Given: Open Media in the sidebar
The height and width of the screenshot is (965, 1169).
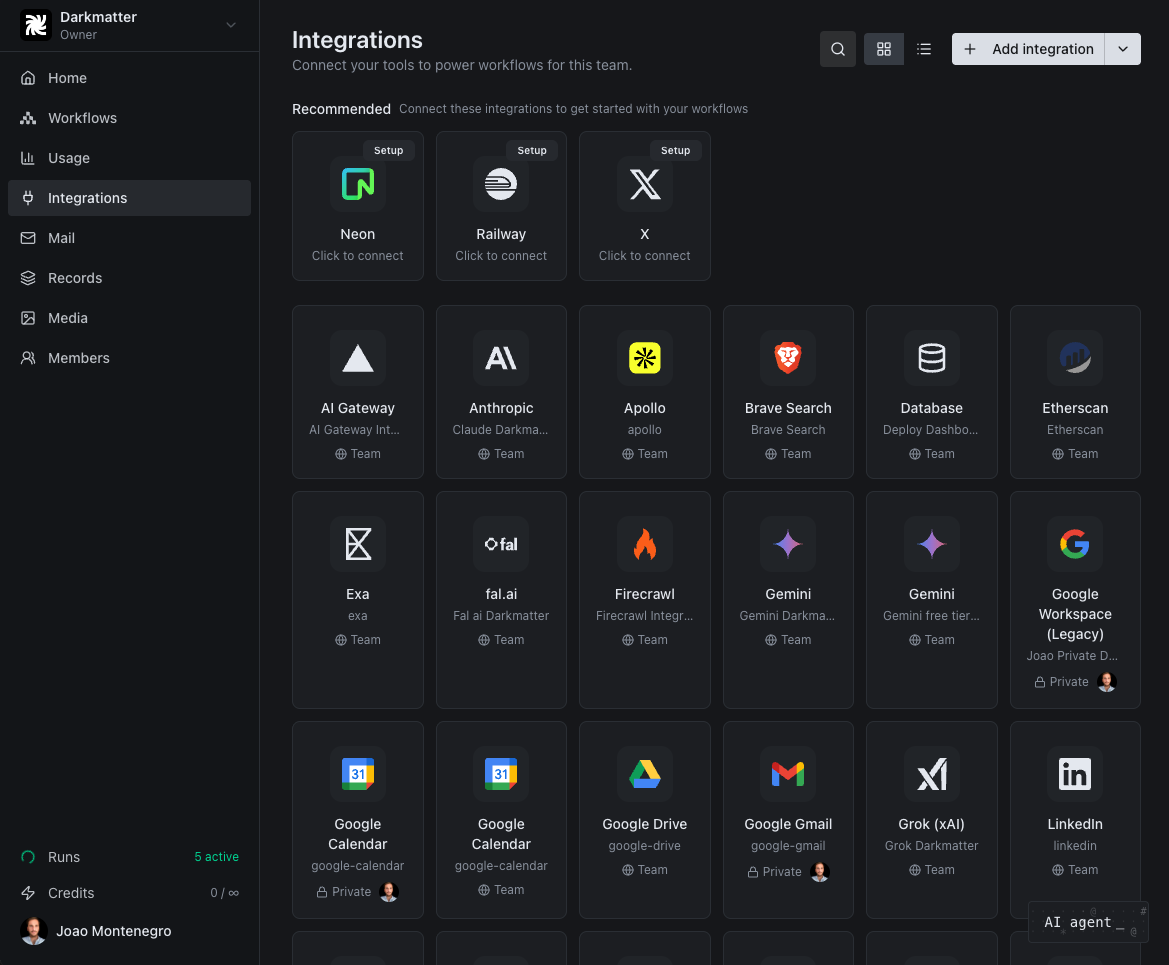Looking at the screenshot, I should click(x=129, y=318).
